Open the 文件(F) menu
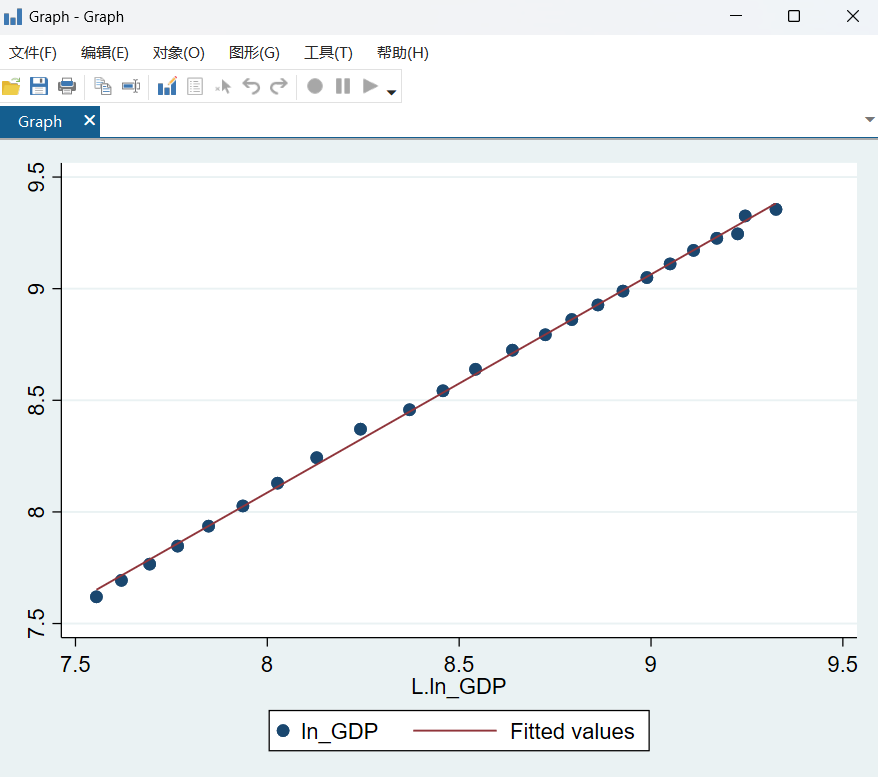This screenshot has width=878, height=777. pos(33,53)
